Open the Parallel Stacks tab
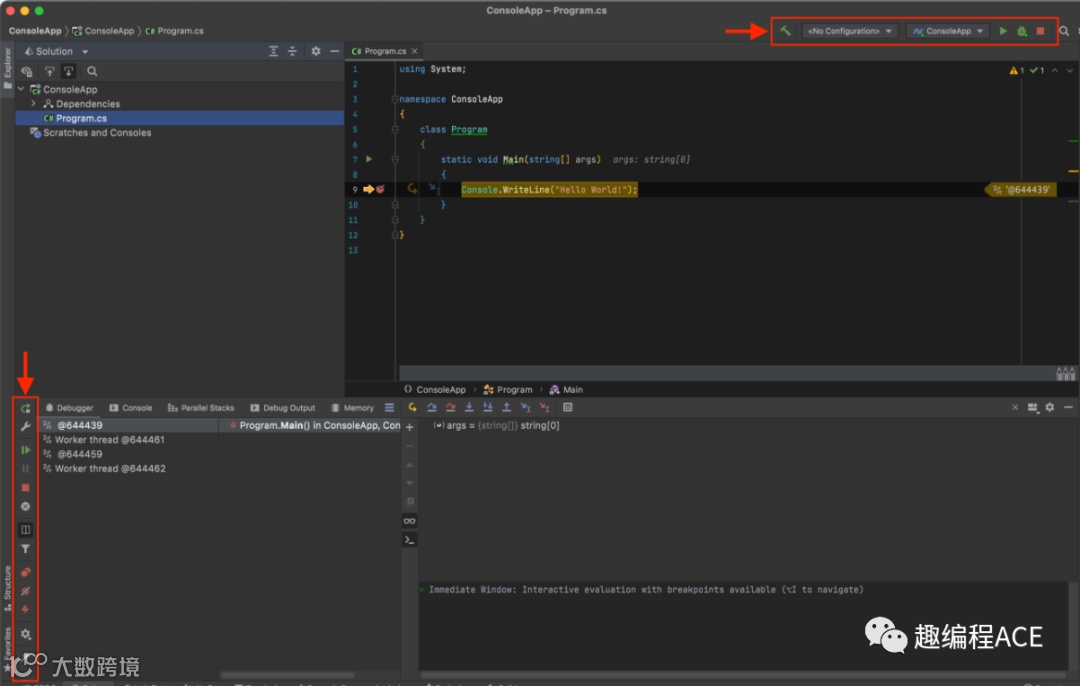This screenshot has height=686, width=1080. 201,408
